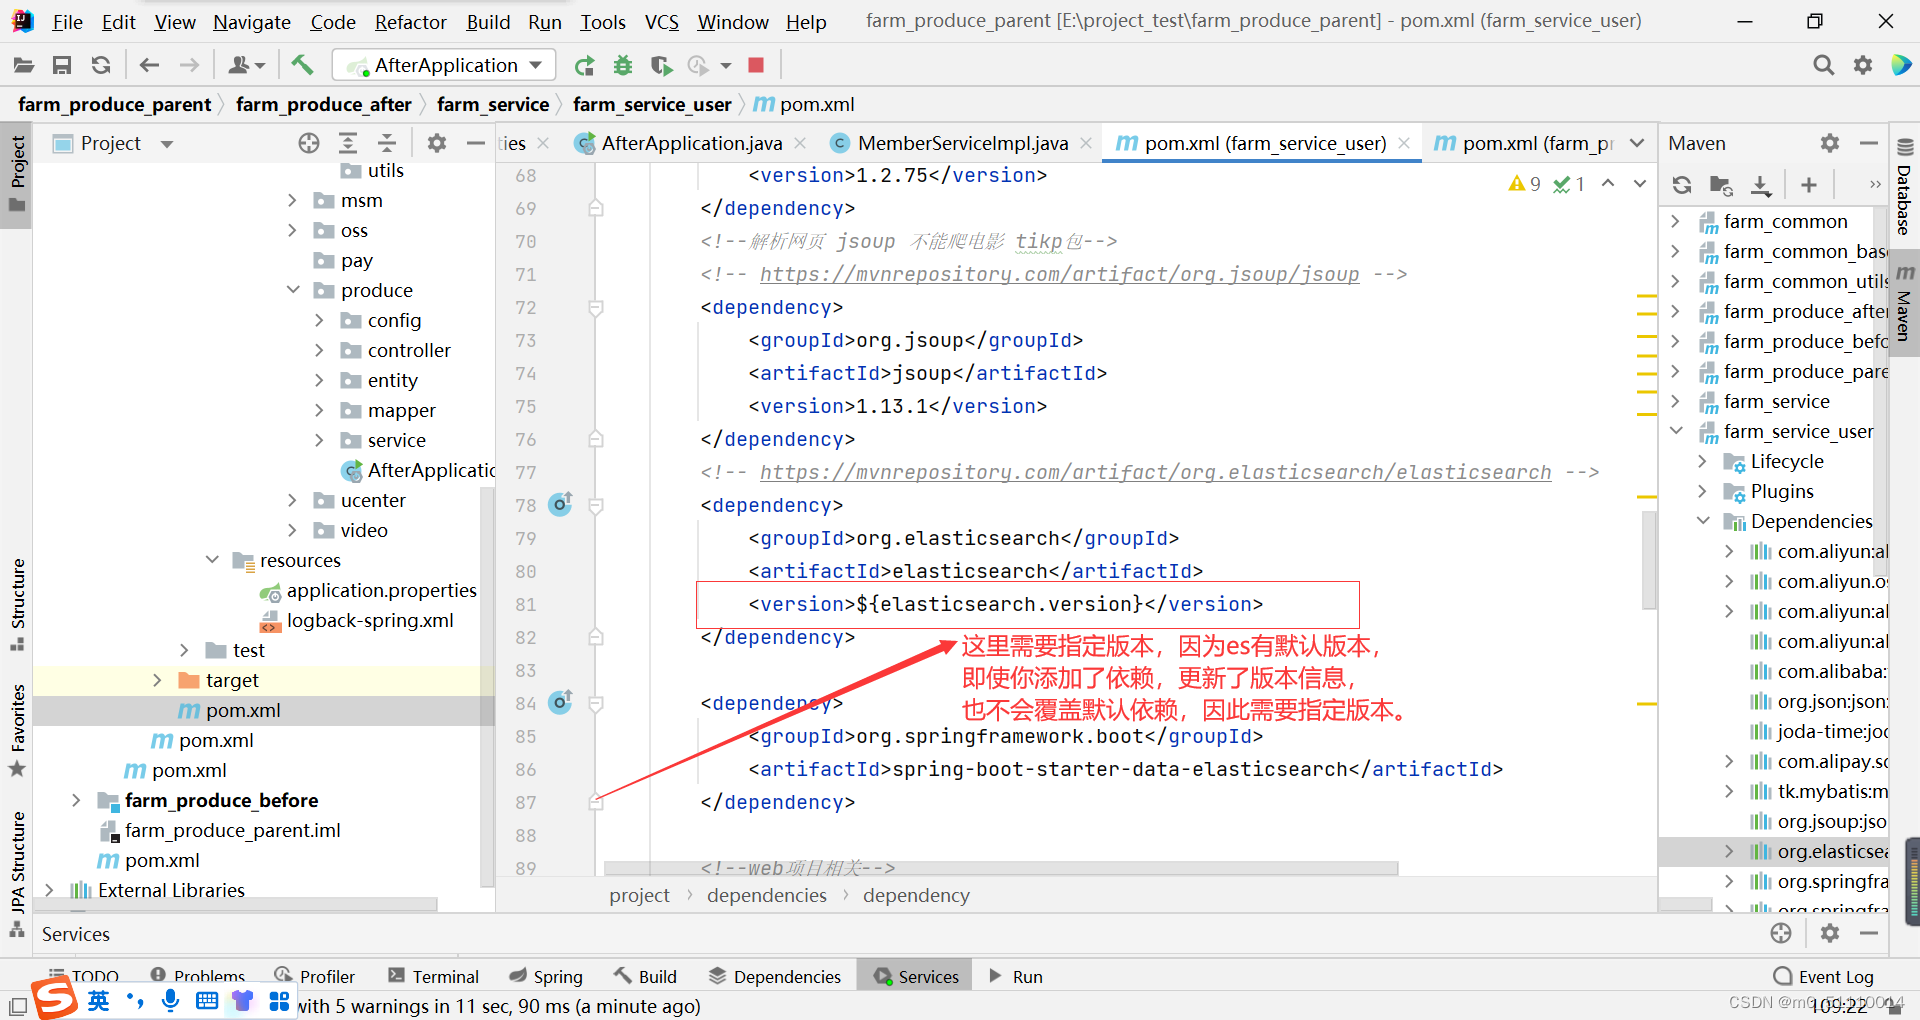Select org.elasticsearch dependency in Maven panel
The image size is (1920, 1020).
(1818, 851)
